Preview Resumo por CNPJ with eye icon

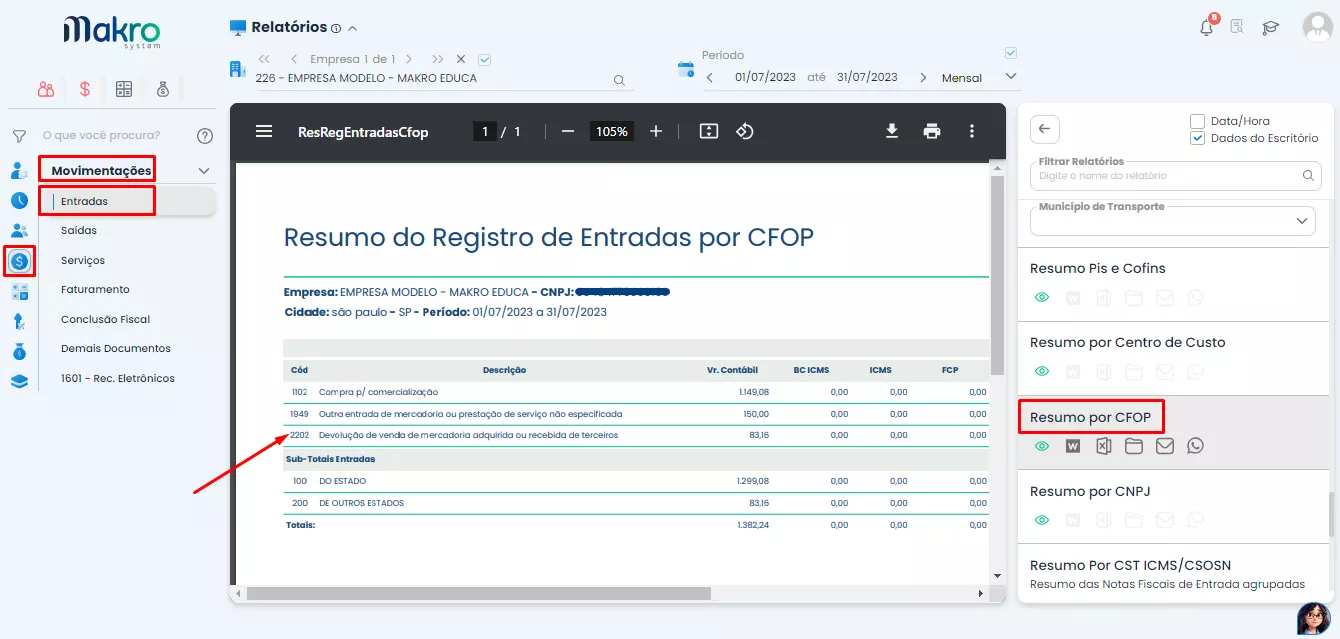pos(1042,520)
